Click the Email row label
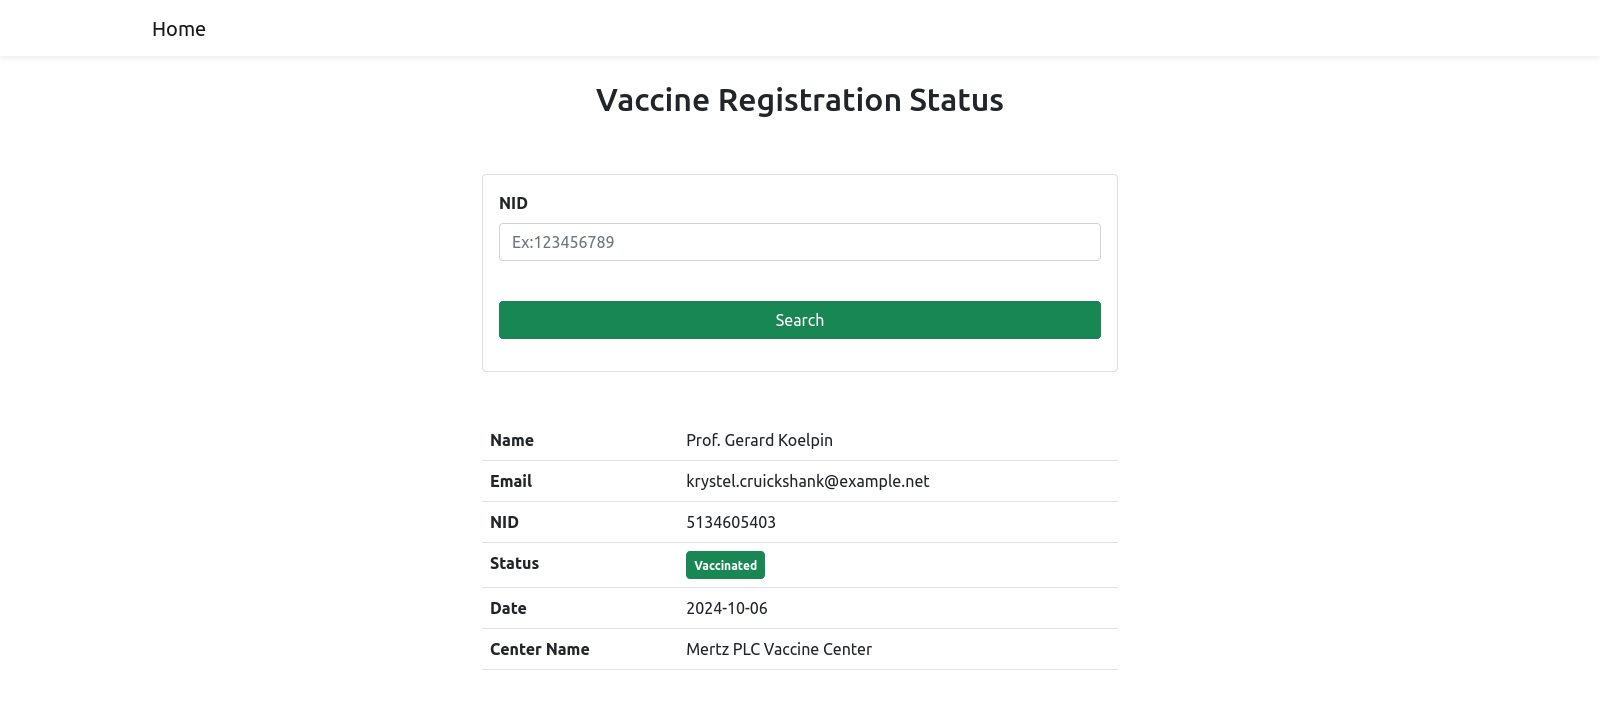The image size is (1600, 713). point(510,481)
